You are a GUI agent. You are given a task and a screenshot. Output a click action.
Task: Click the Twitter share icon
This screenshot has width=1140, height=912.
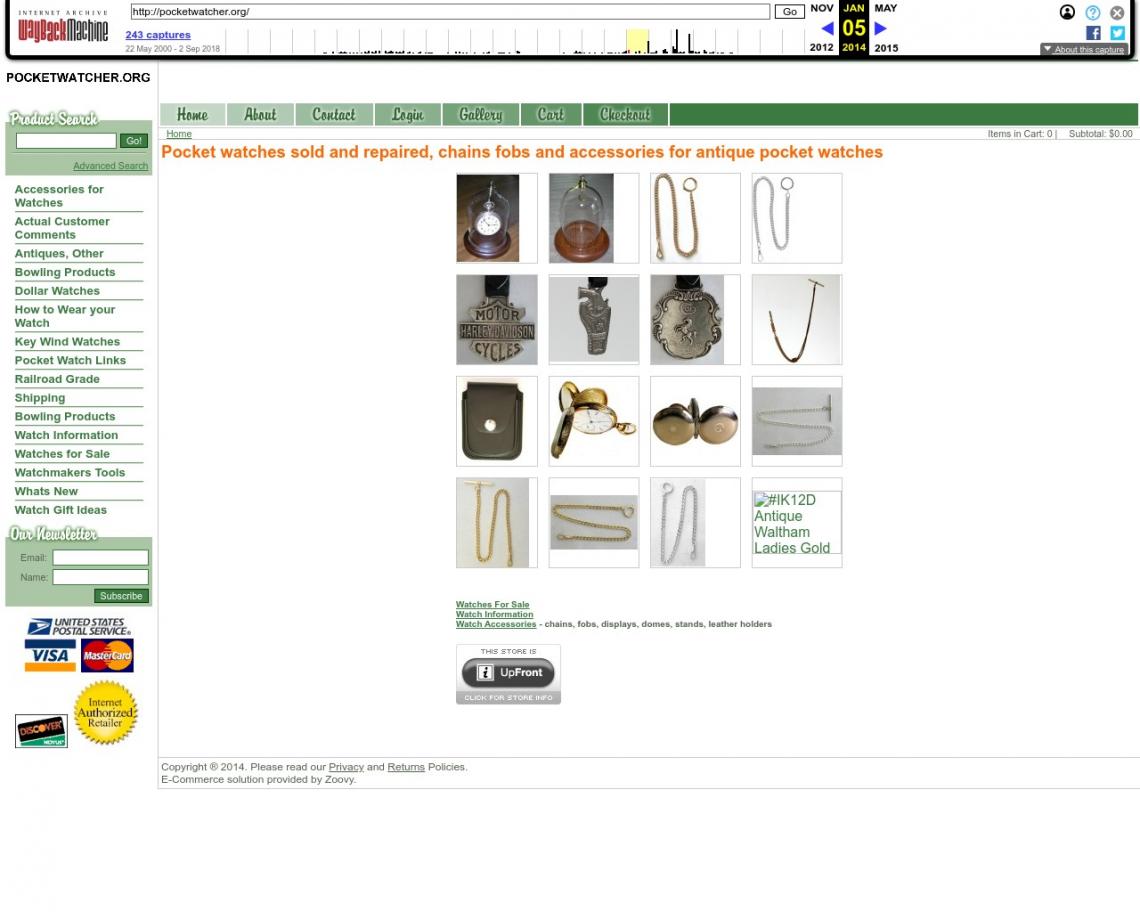point(1117,33)
